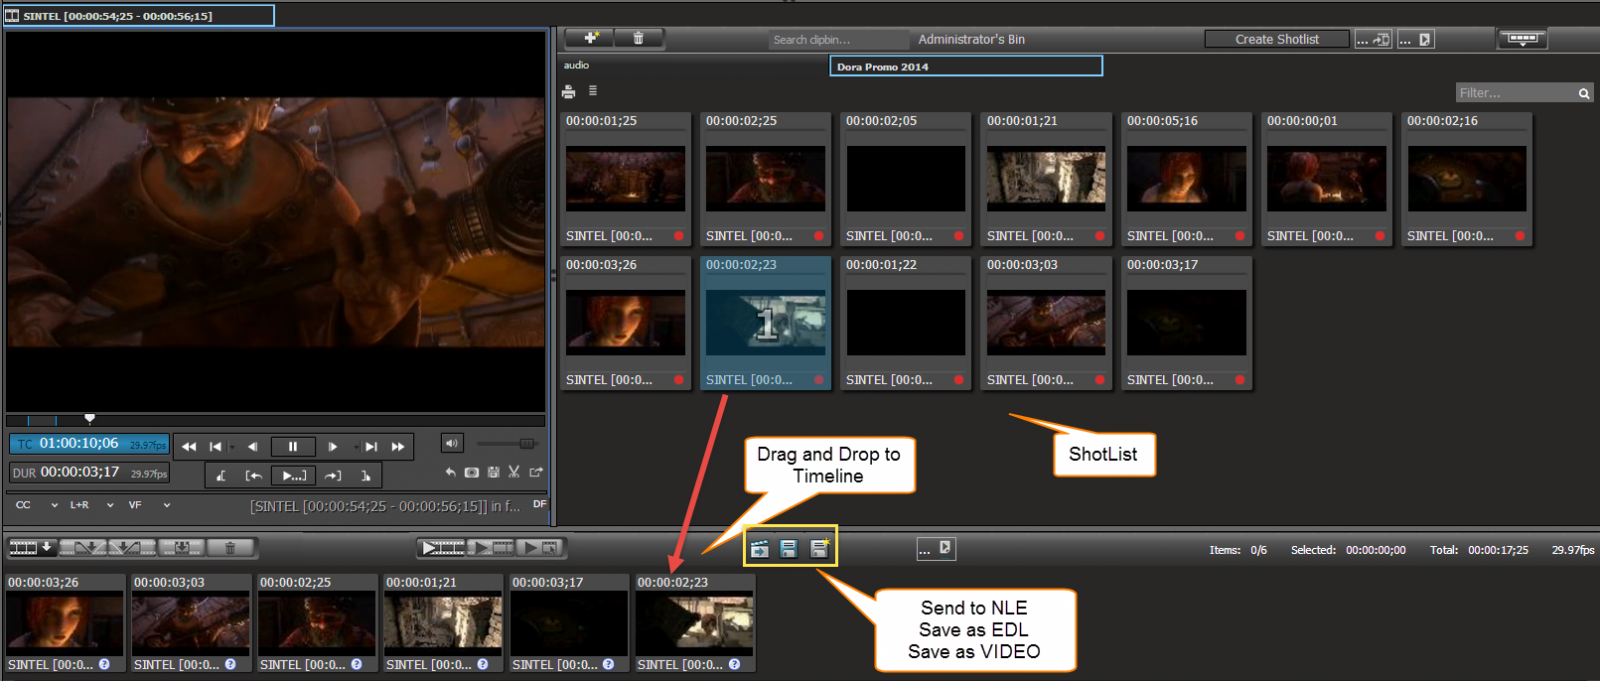Click the mark-in bracket icon

tap(221, 476)
